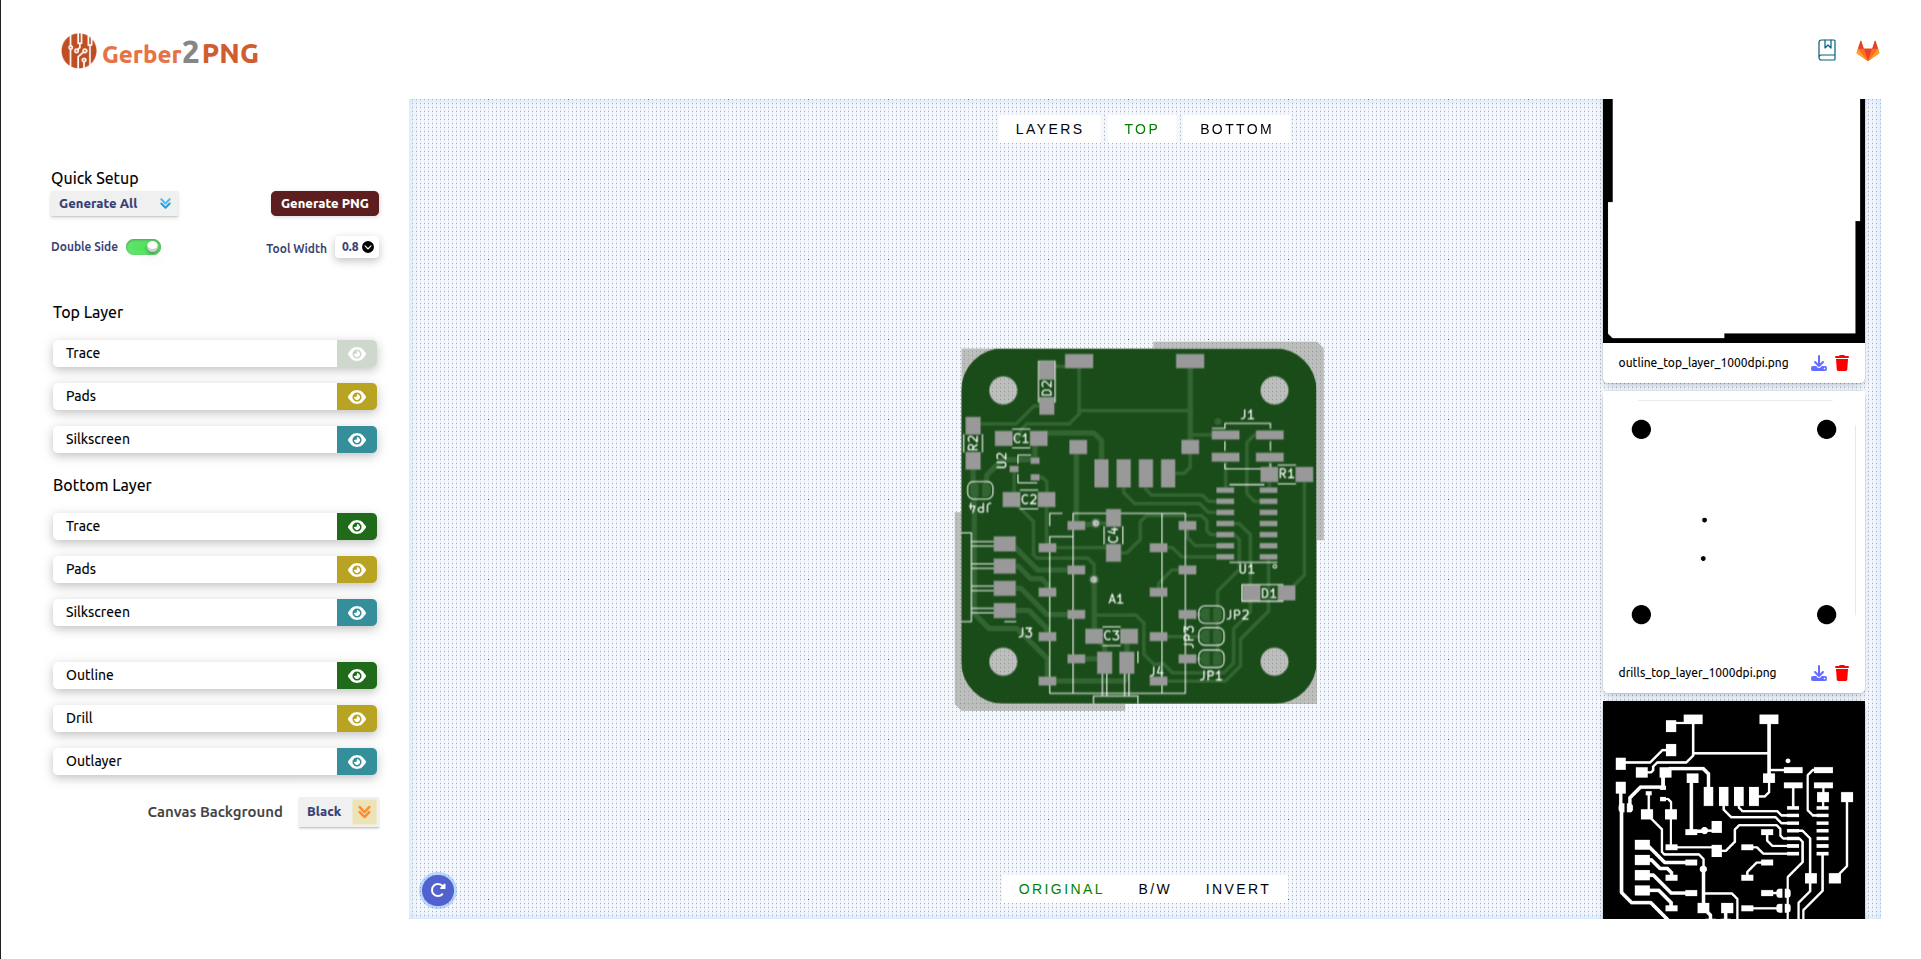This screenshot has height=959, width=1921.
Task: Open the GitLab repository icon
Action: tap(1867, 51)
